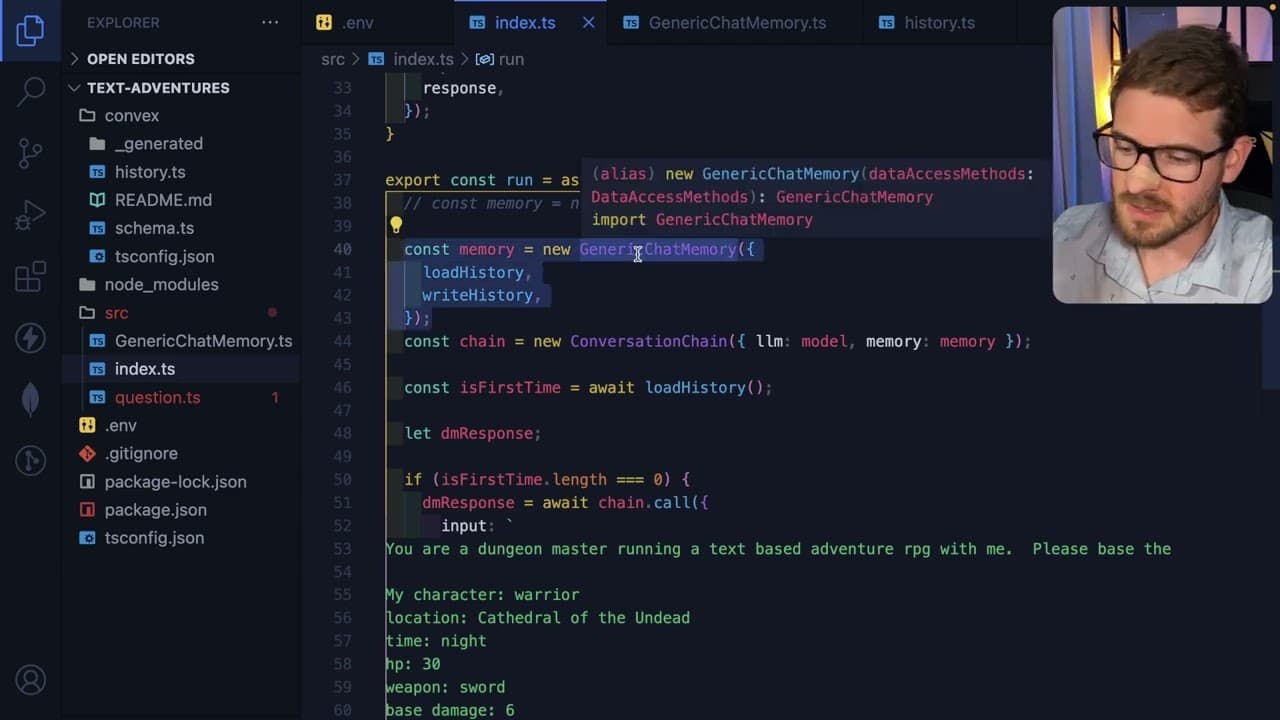Open tsconfig.json inside convex folder
Image resolution: width=1280 pixels, height=720 pixels.
164,256
